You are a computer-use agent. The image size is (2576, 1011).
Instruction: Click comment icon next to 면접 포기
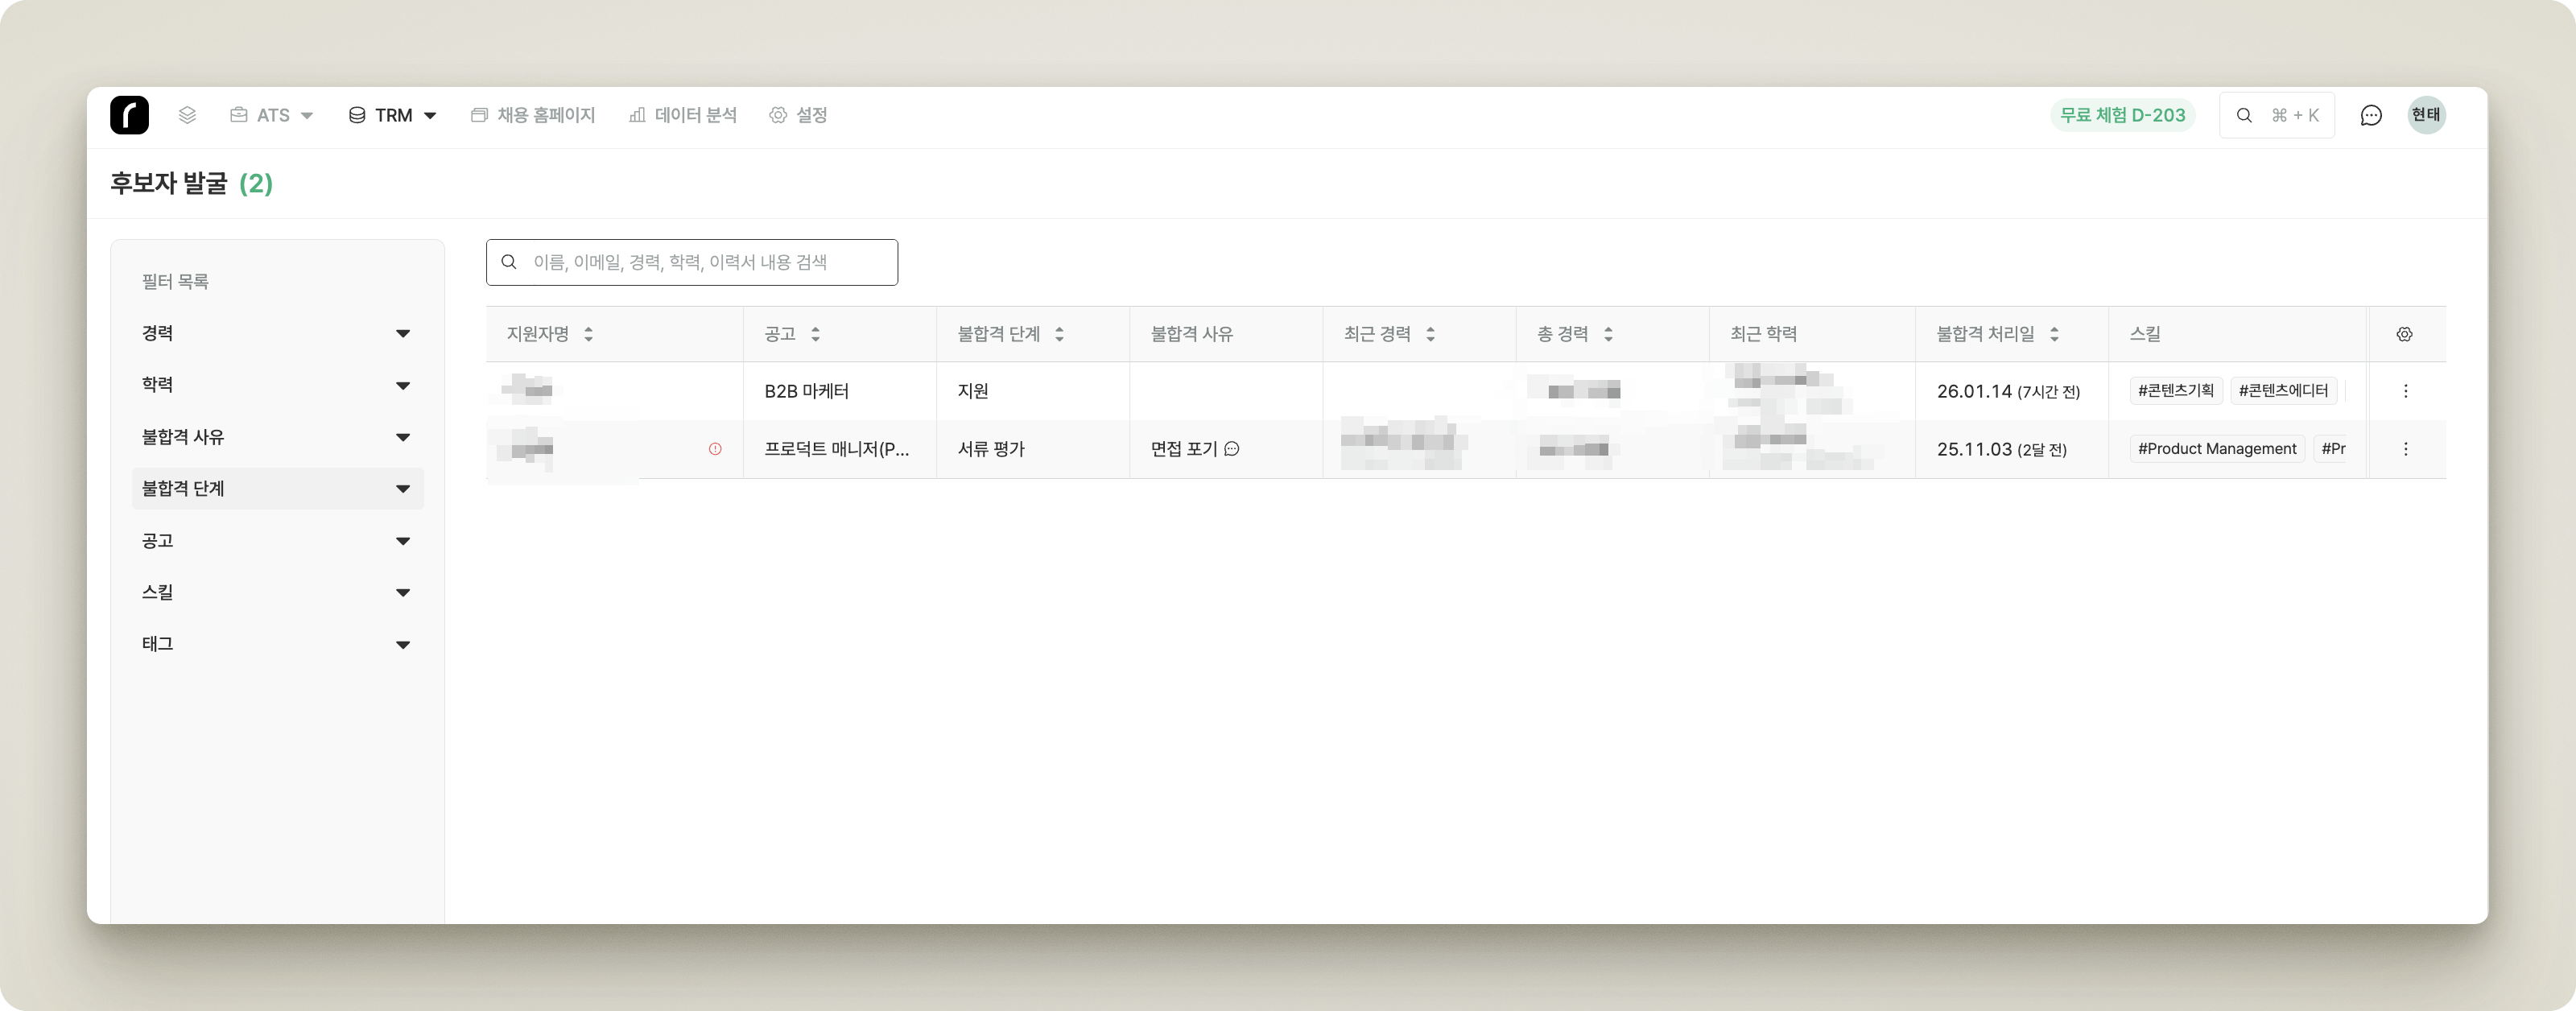[x=1232, y=449]
